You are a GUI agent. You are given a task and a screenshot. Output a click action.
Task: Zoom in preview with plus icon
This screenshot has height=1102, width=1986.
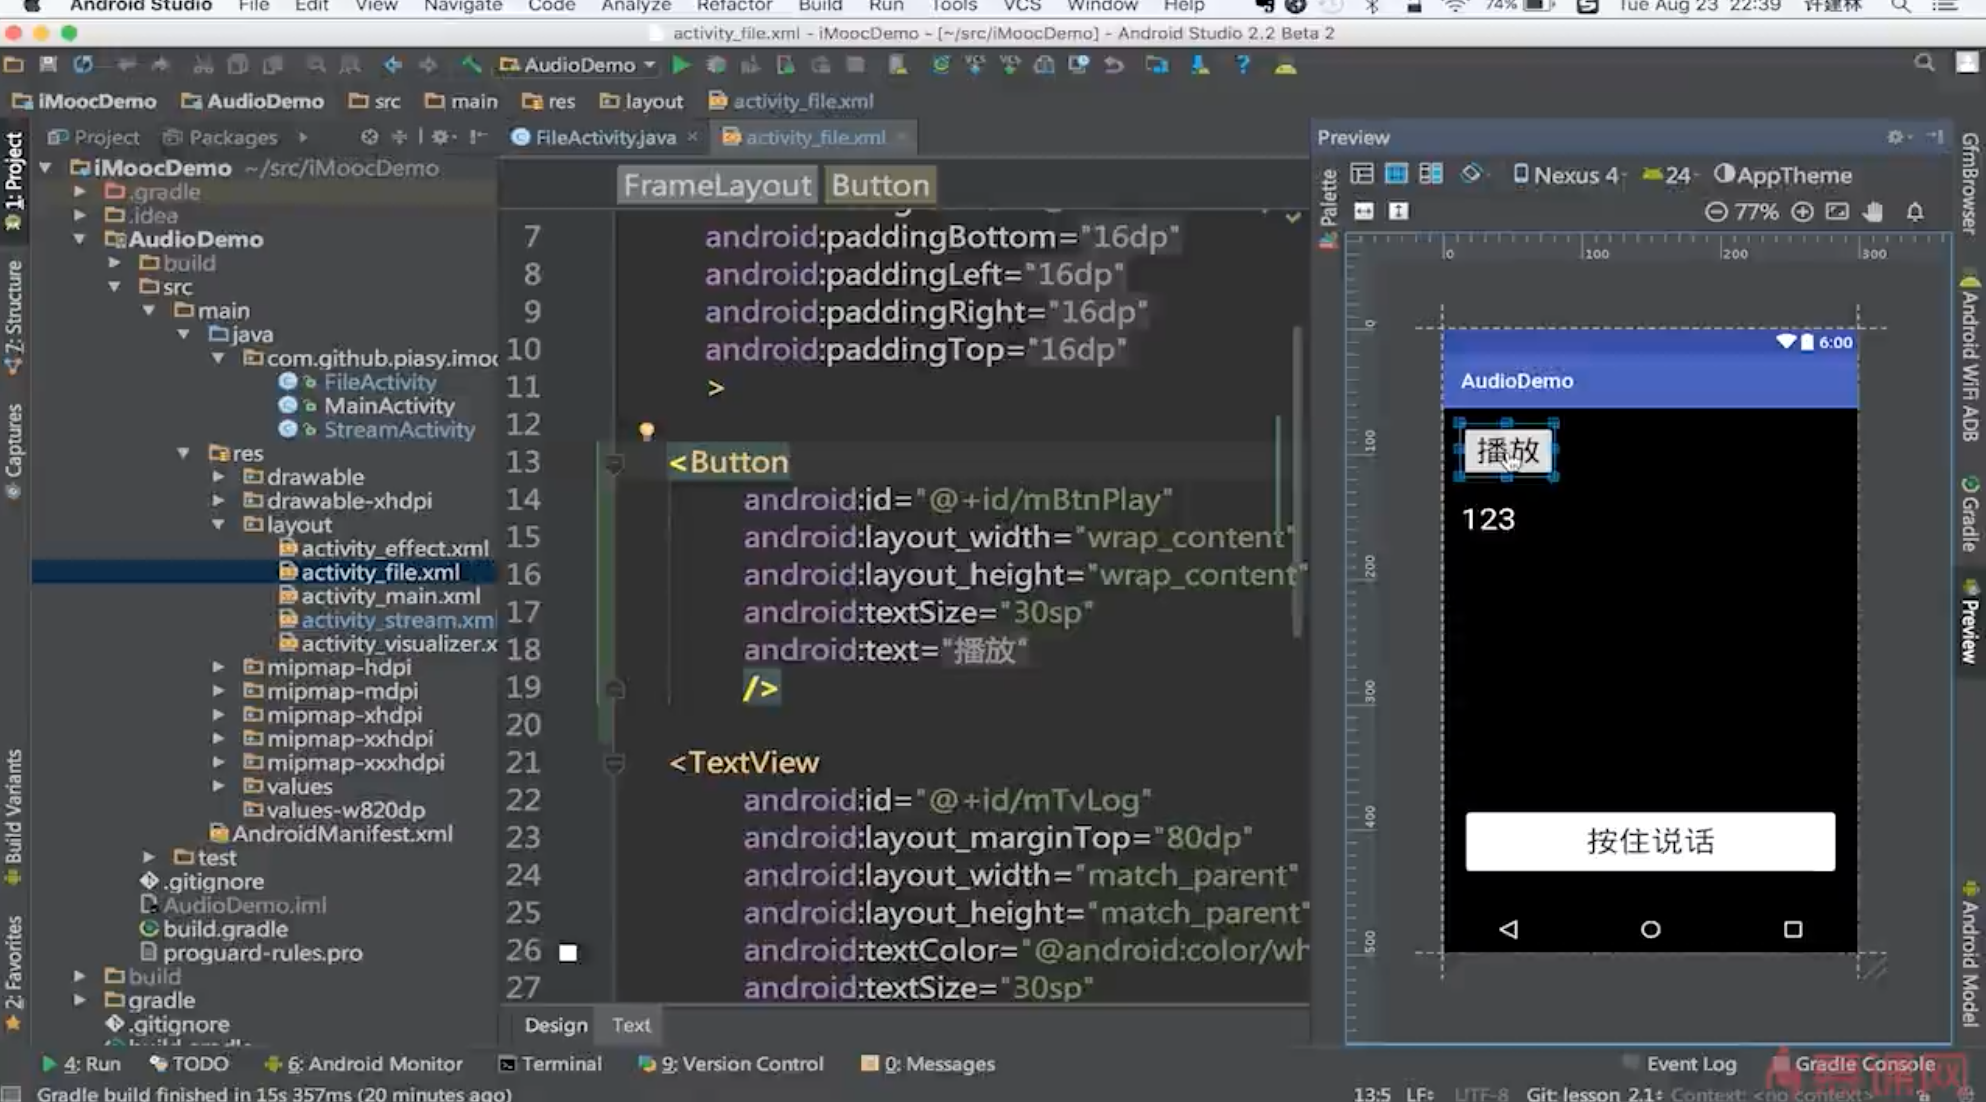tap(1802, 212)
